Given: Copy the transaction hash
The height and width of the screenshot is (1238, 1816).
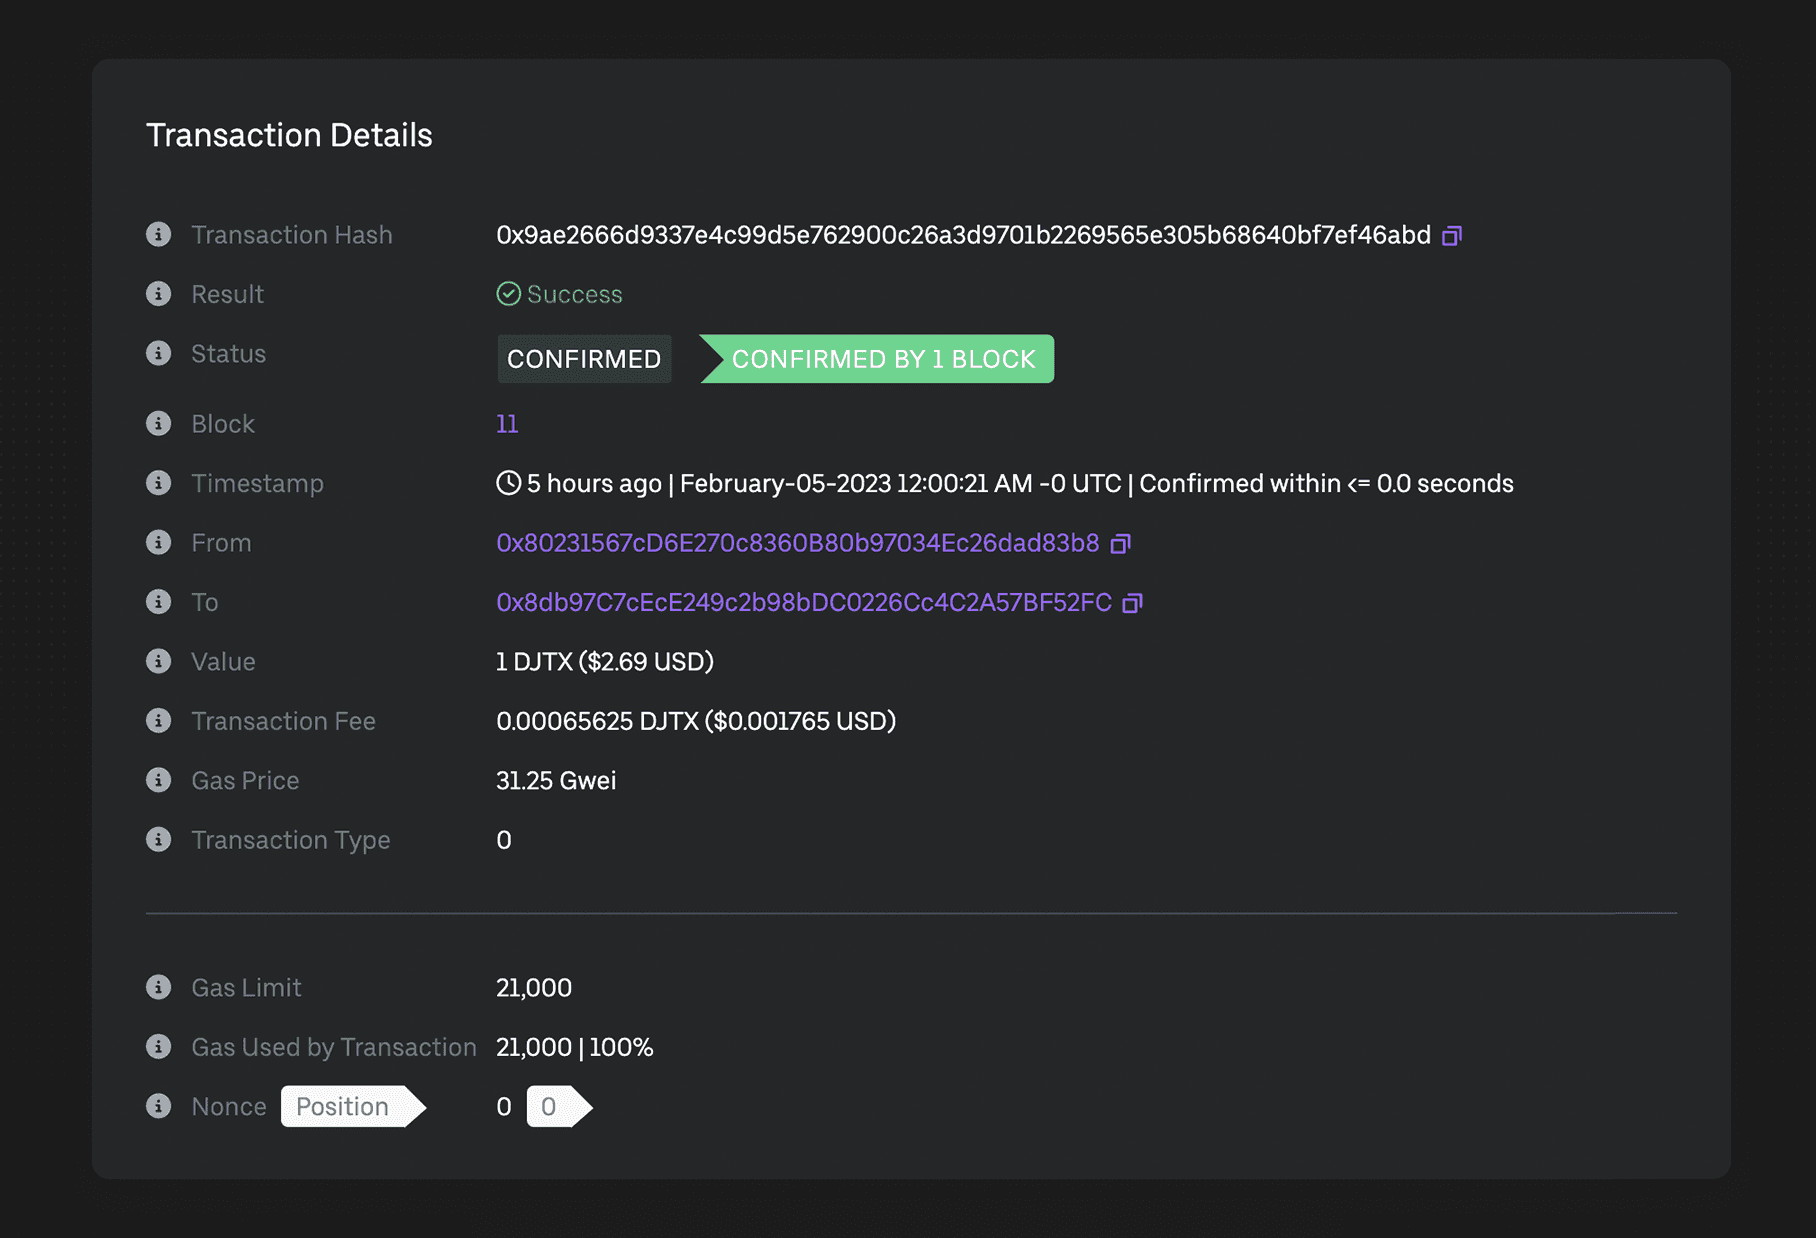Looking at the screenshot, I should coord(1452,235).
